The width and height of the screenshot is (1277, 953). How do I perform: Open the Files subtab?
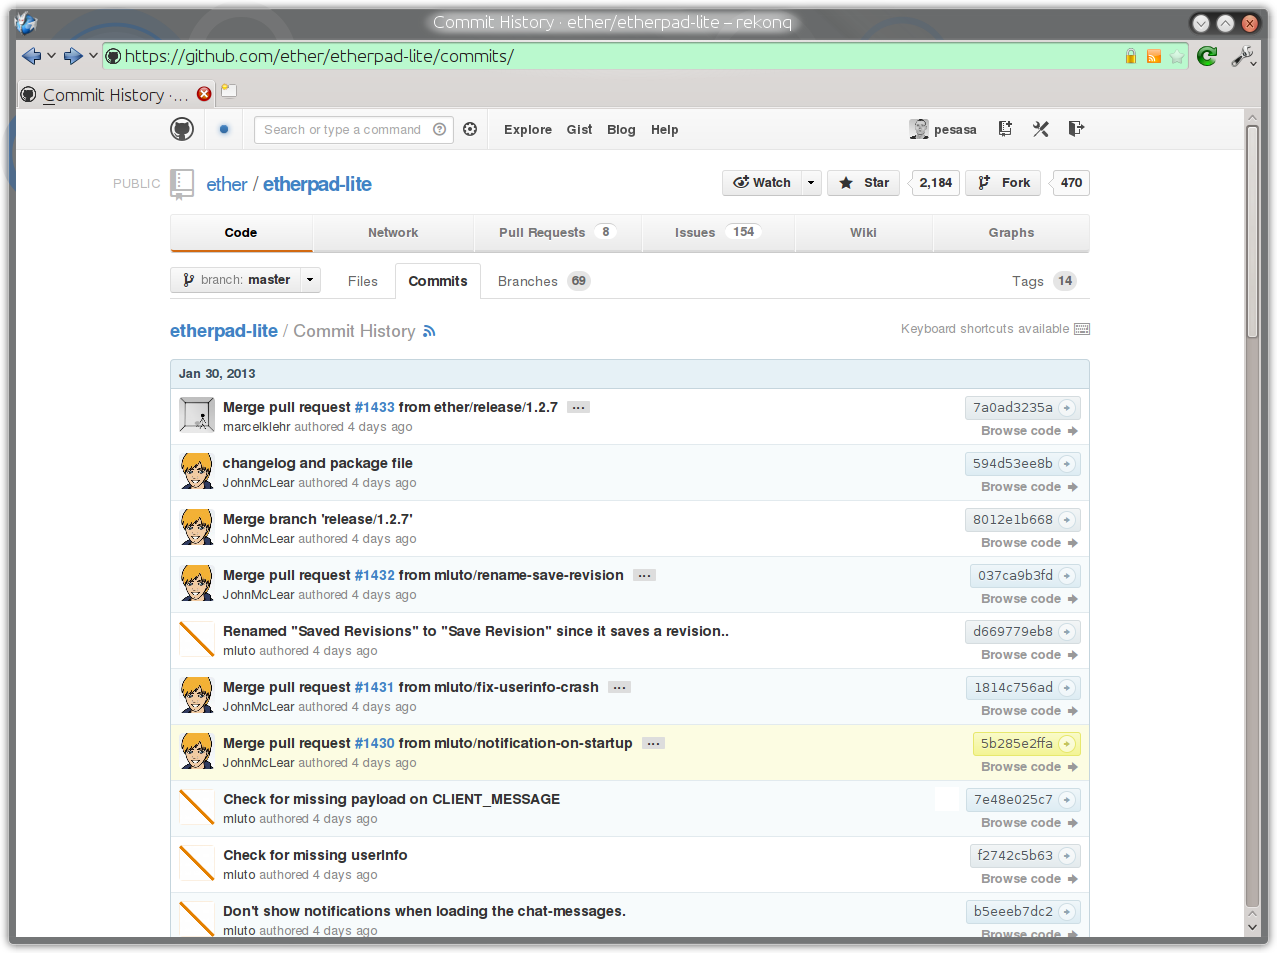[363, 281]
